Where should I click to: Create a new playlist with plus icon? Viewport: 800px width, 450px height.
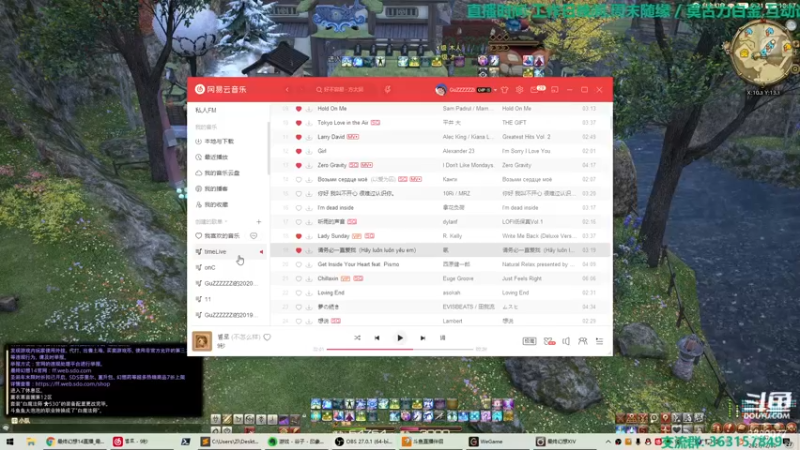click(x=259, y=222)
